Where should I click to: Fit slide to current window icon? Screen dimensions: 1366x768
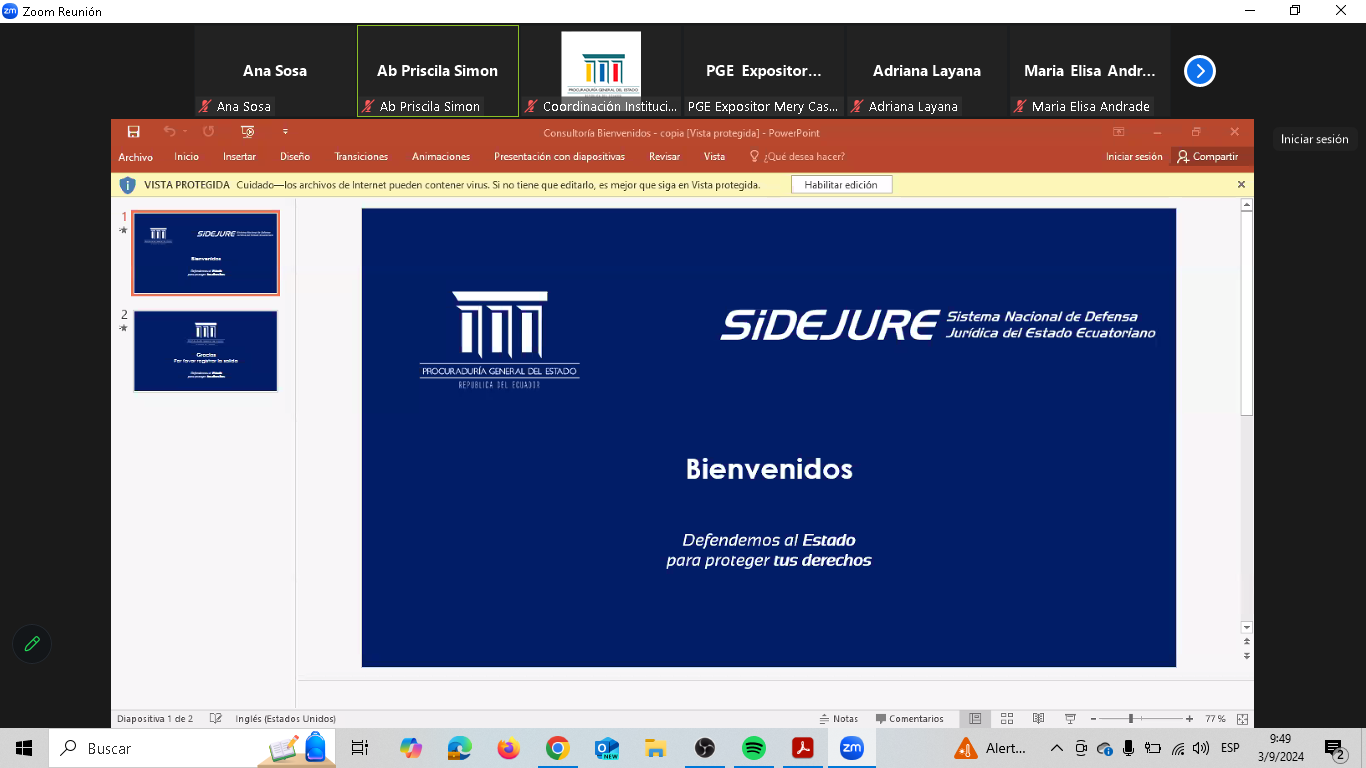[1242, 719]
